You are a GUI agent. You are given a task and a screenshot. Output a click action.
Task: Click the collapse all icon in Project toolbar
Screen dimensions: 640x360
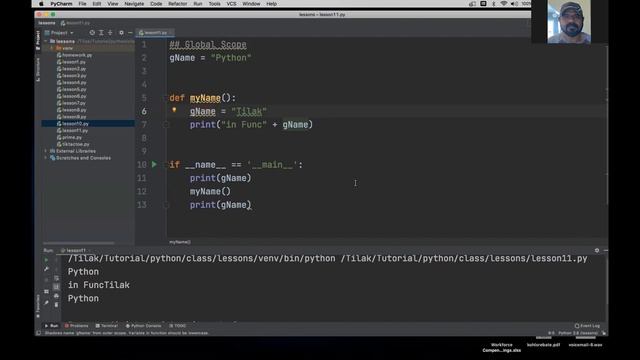(110, 33)
